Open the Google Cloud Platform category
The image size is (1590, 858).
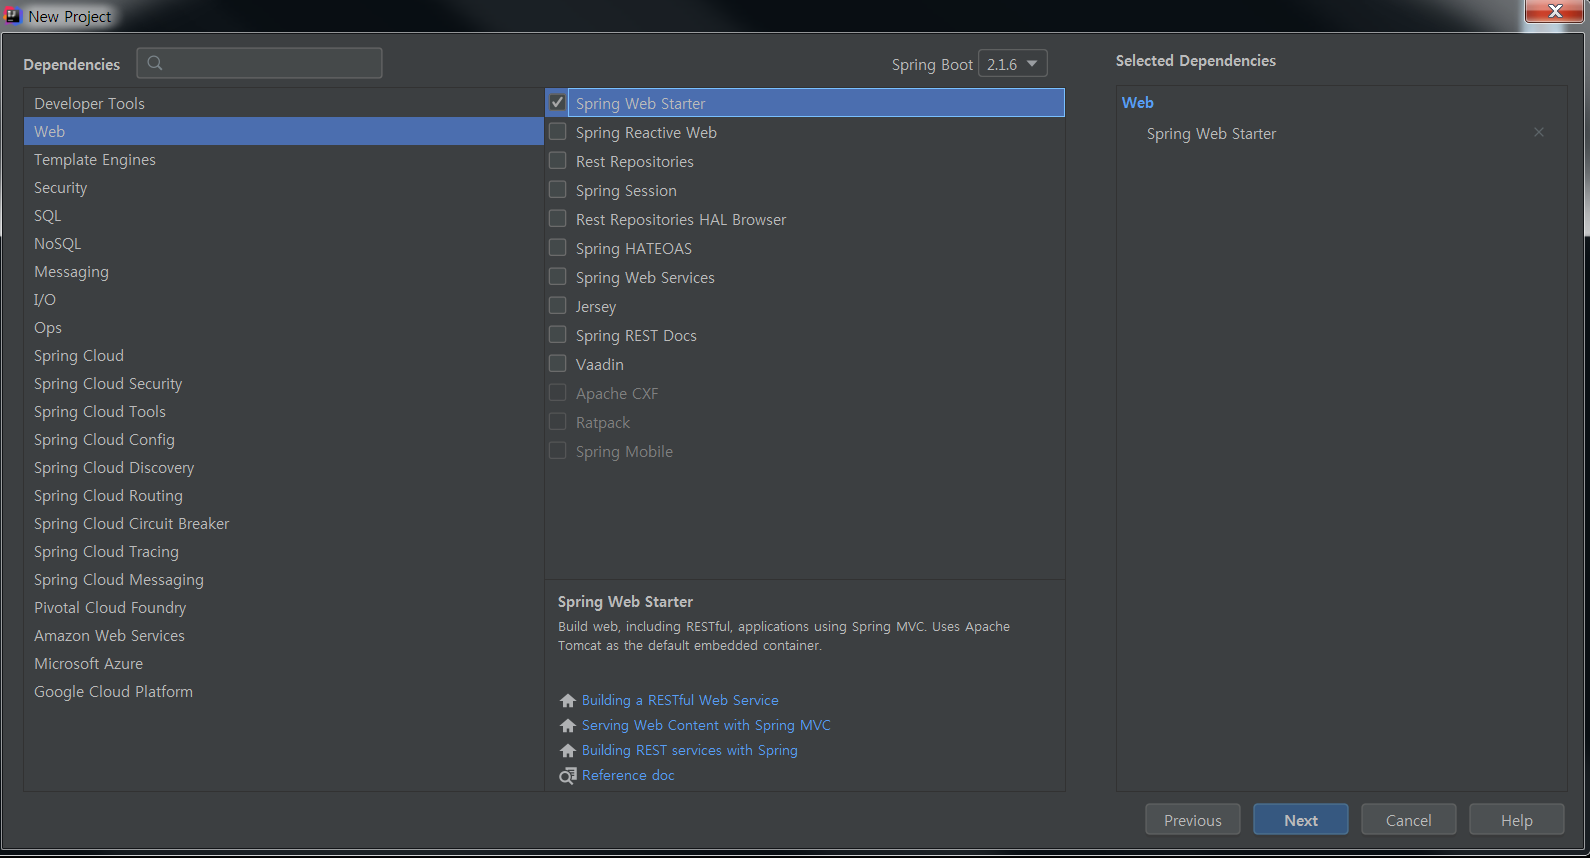[284, 691]
